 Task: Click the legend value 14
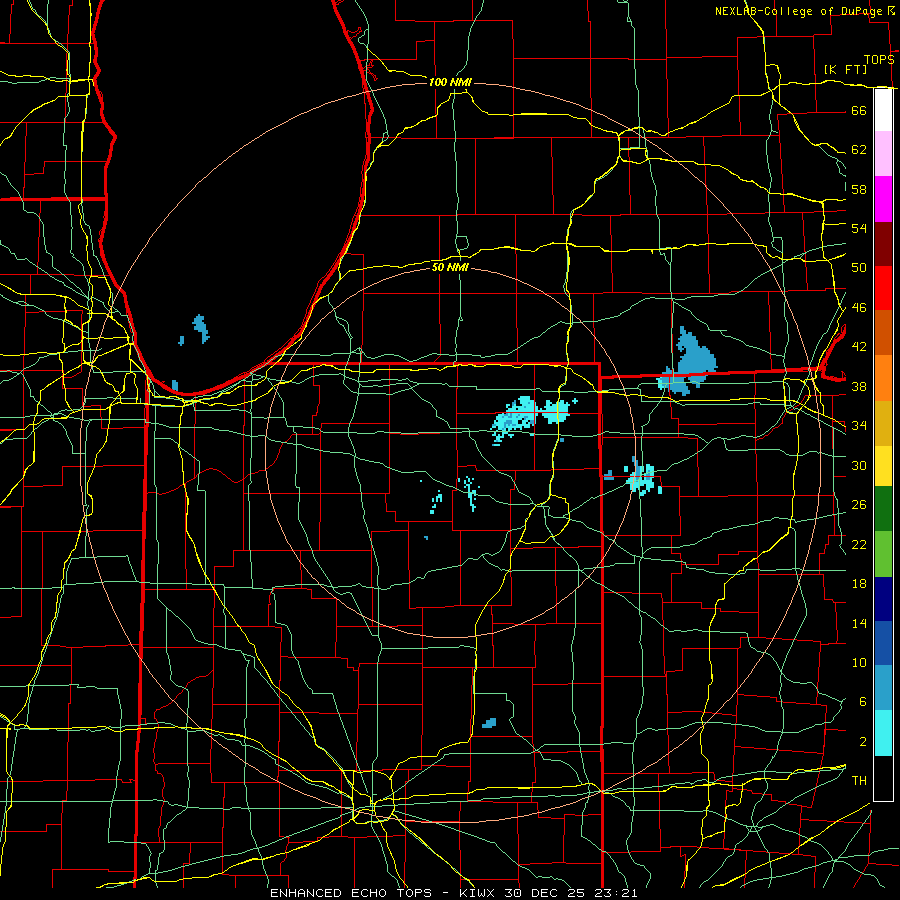[x=859, y=623]
